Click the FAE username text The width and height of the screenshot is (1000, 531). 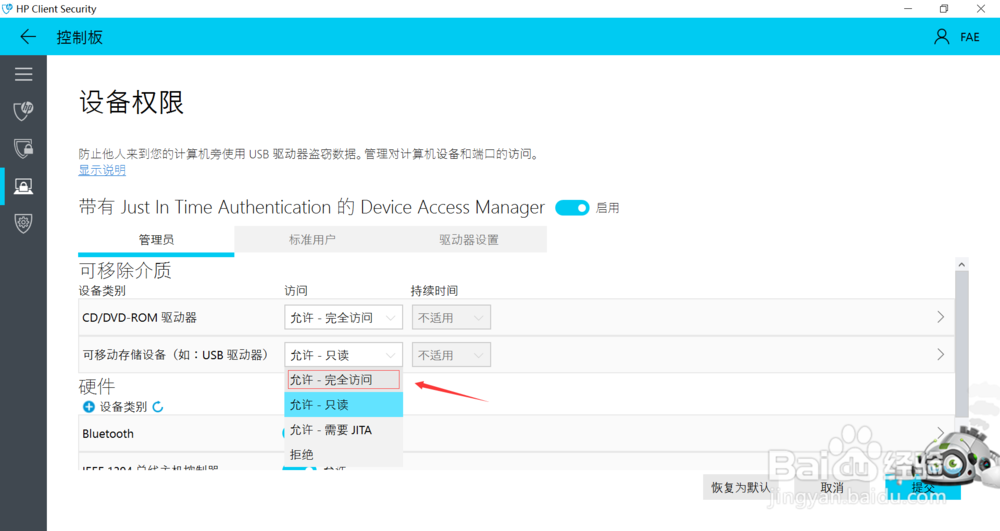coord(969,37)
